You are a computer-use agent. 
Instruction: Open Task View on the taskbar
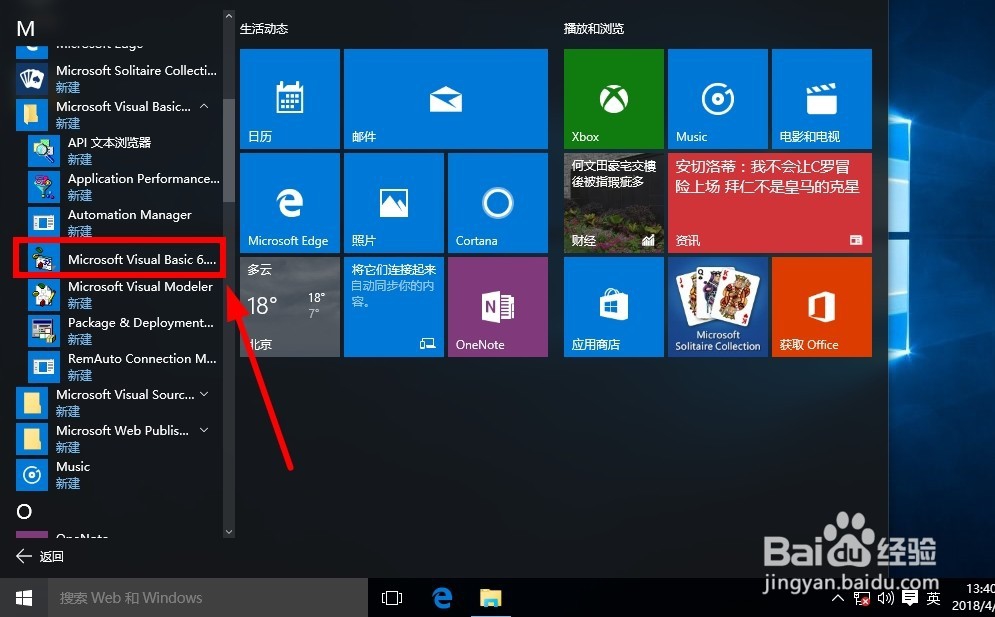392,598
